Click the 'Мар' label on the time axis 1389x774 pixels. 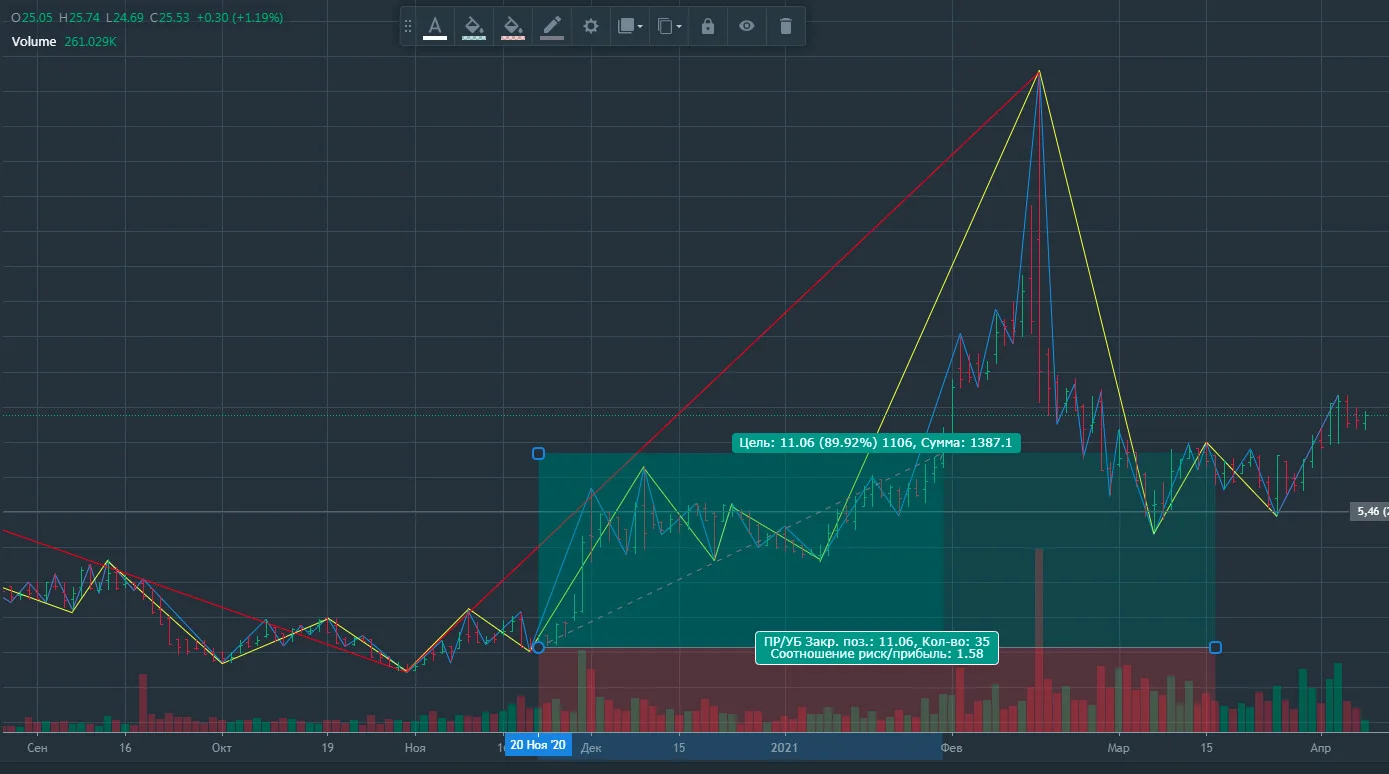coord(1118,747)
